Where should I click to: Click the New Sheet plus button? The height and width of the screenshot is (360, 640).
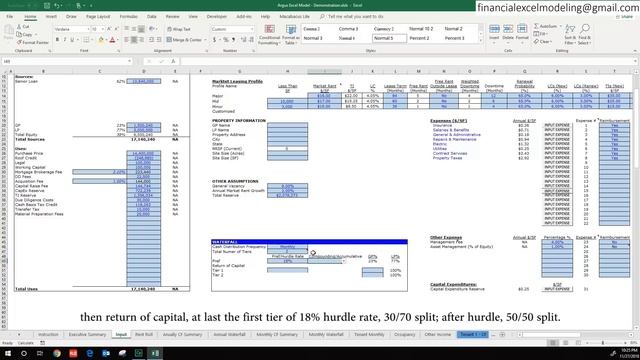[502, 335]
